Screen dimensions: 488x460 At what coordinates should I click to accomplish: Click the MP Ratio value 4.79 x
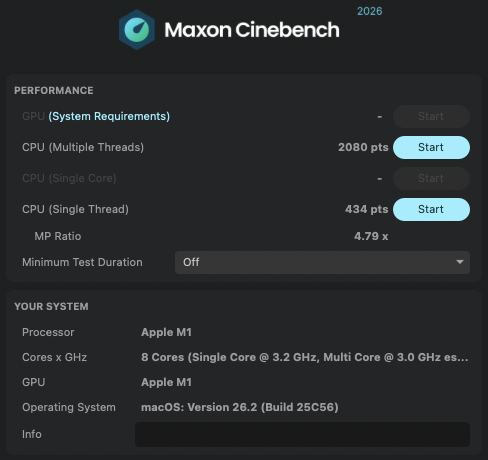pos(371,236)
